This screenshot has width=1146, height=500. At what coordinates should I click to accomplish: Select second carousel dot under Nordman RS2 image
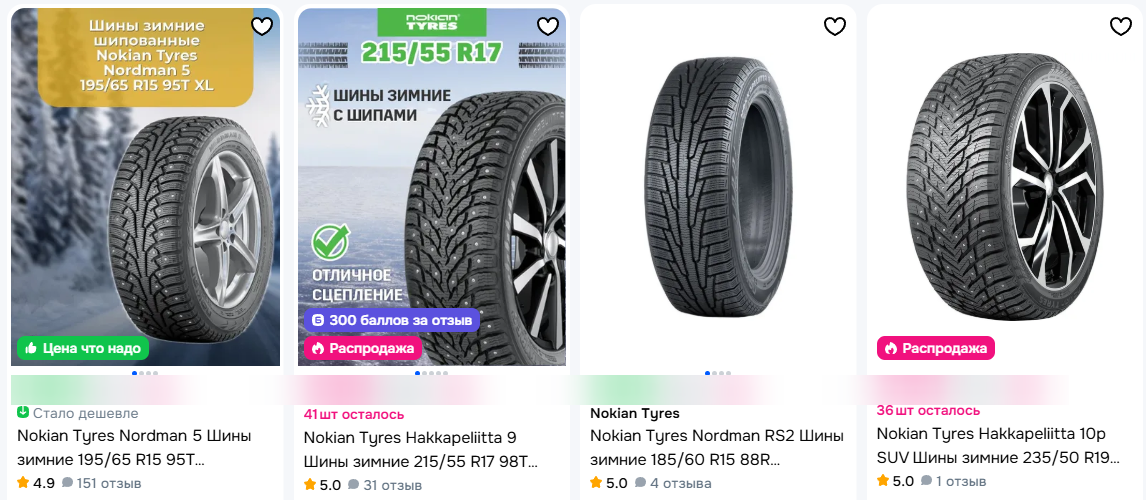pos(713,373)
